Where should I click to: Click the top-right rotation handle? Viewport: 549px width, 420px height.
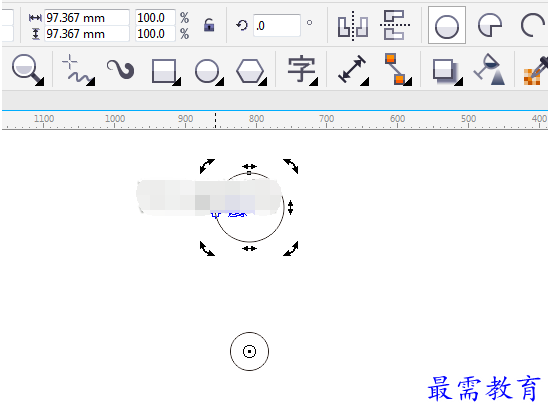(291, 166)
